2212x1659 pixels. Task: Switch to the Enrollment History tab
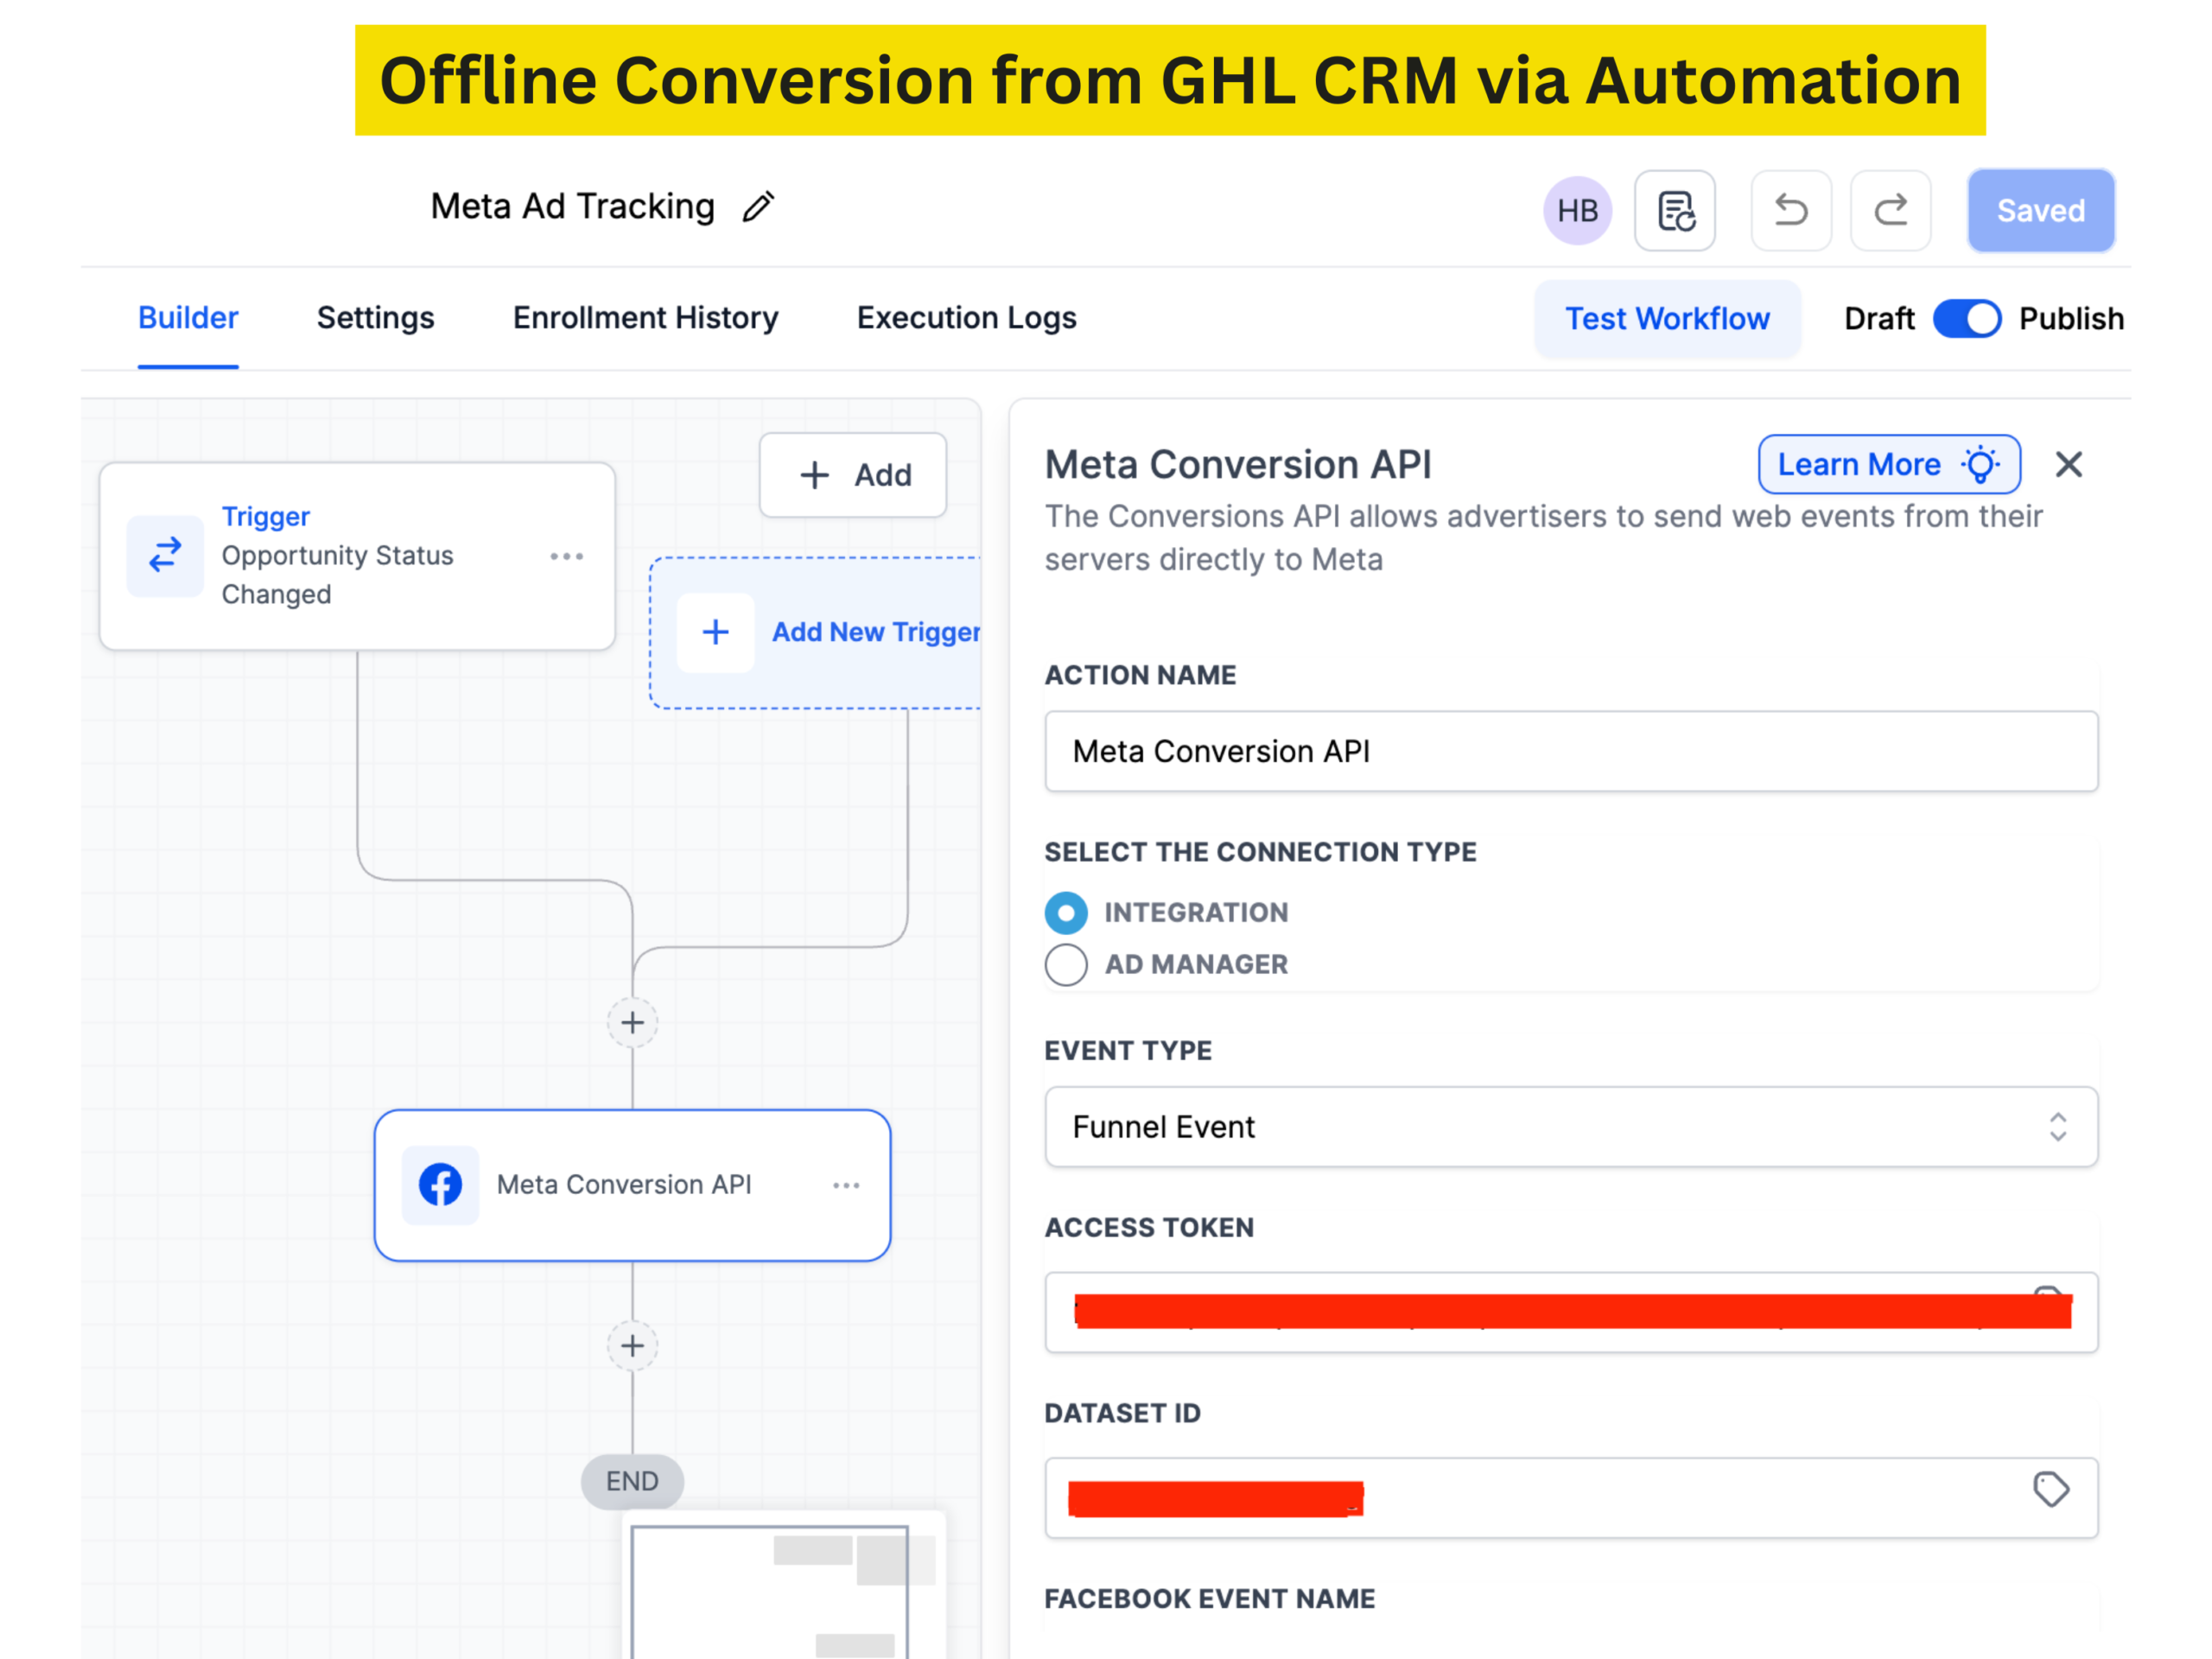[645, 318]
